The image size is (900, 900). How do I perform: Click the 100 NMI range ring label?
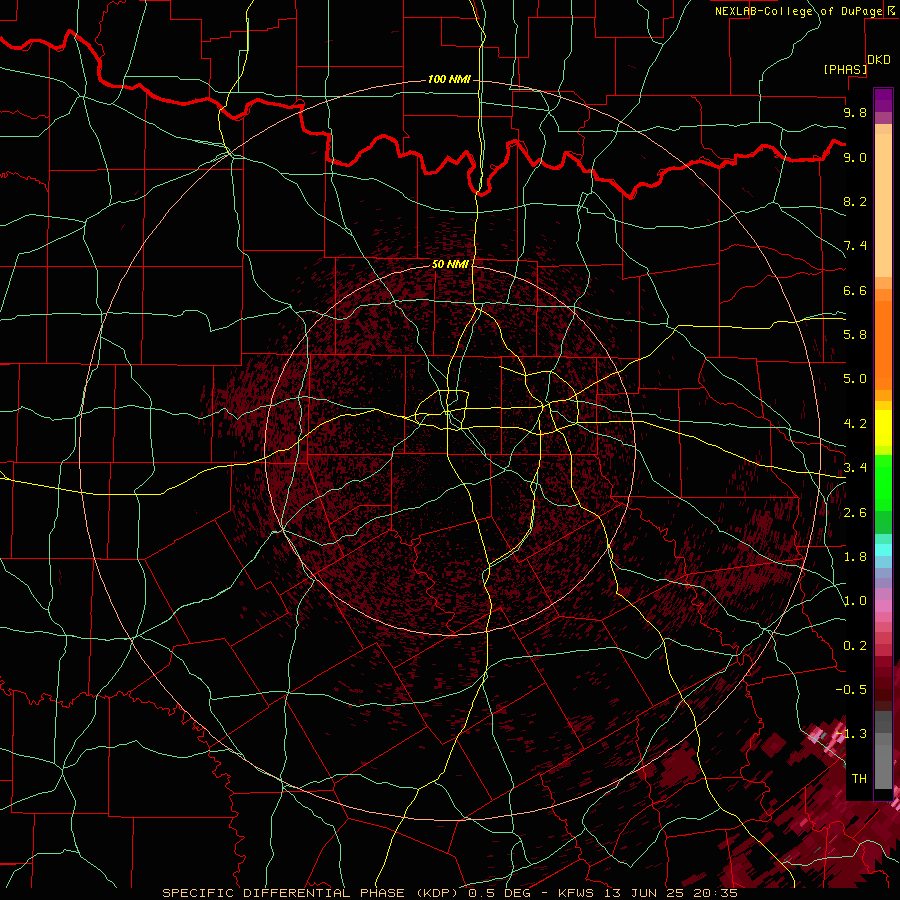point(449,79)
